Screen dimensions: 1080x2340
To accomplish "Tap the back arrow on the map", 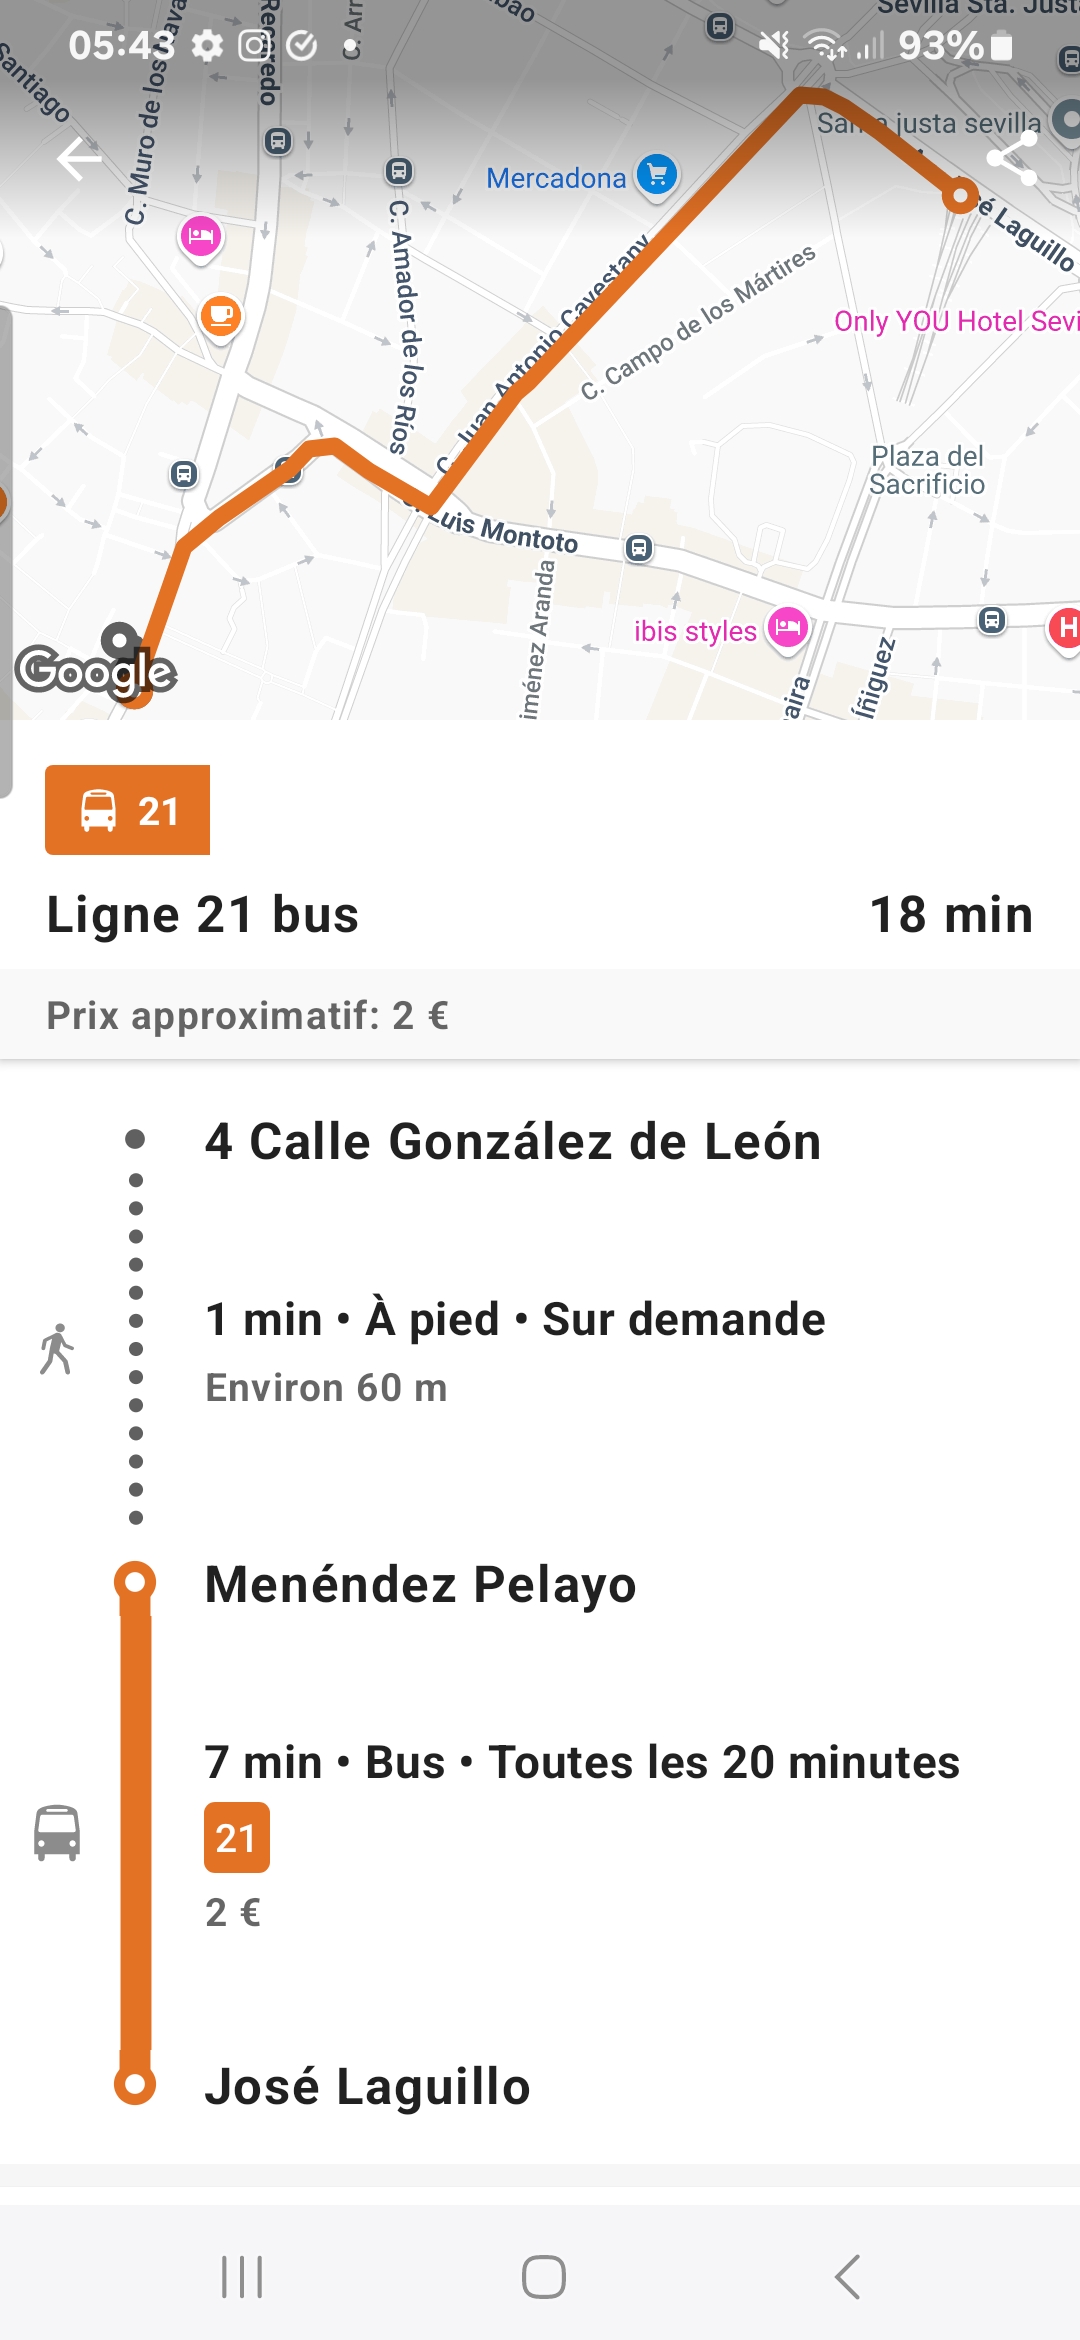I will click(x=80, y=159).
